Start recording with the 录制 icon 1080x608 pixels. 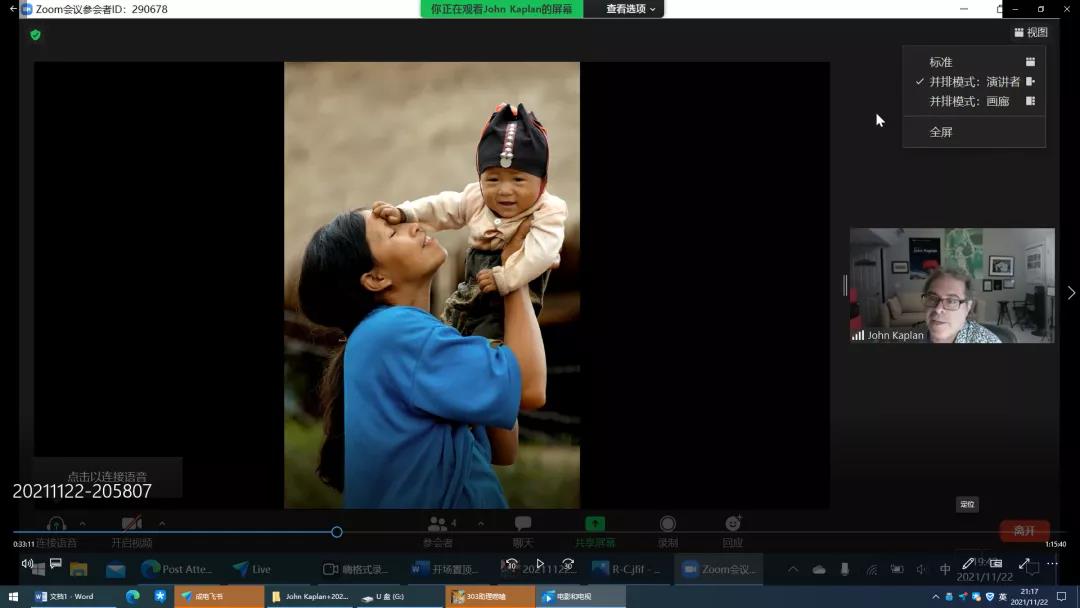tap(668, 525)
